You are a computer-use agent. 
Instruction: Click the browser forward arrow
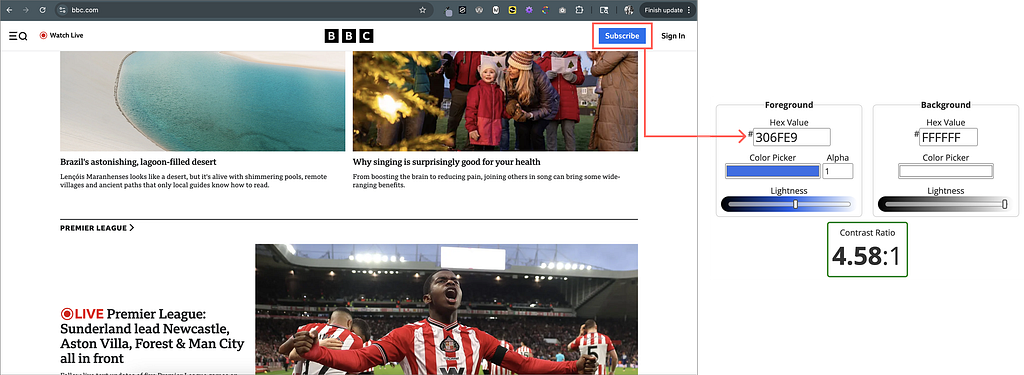pos(25,10)
